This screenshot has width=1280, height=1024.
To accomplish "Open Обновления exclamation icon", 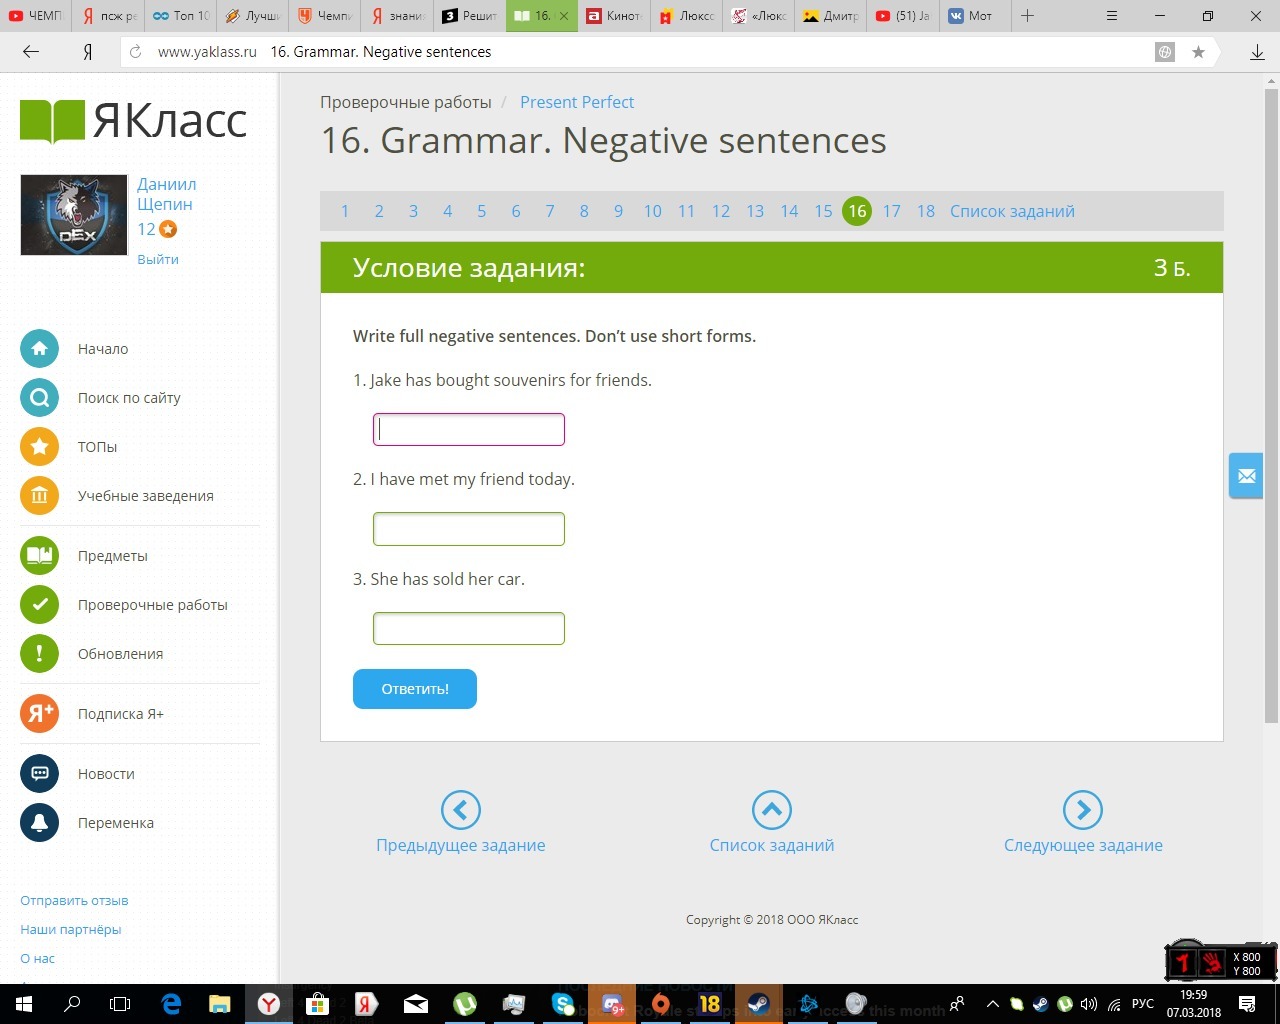I will 39,654.
